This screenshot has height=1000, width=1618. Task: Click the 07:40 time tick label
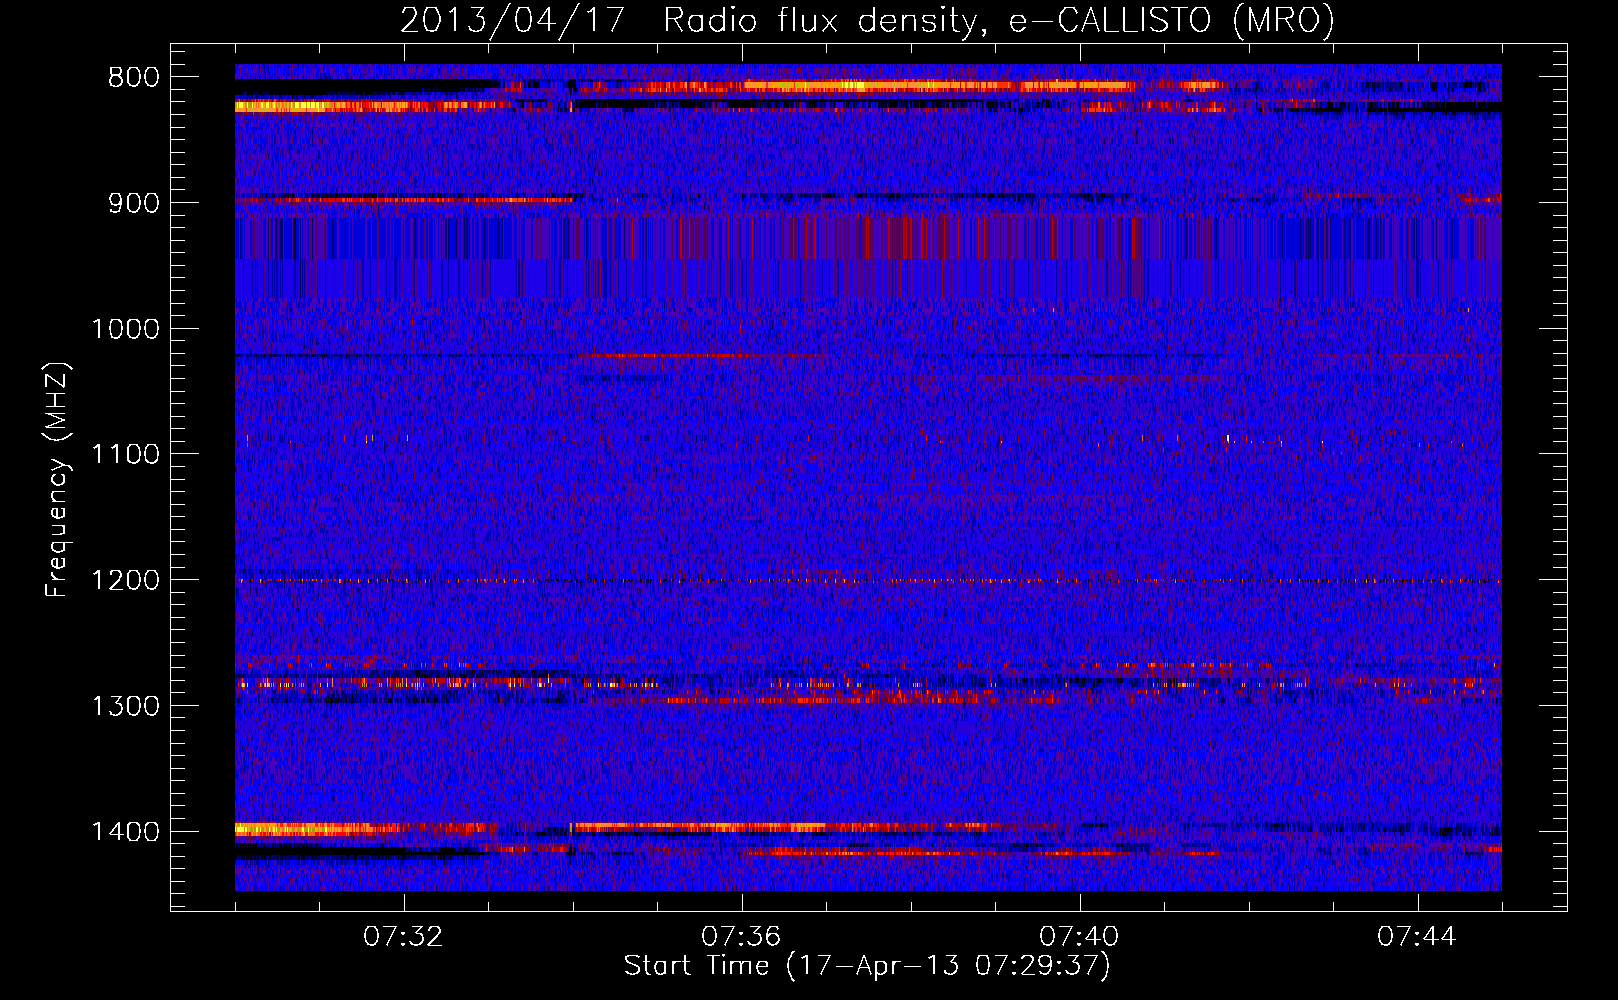click(1079, 937)
